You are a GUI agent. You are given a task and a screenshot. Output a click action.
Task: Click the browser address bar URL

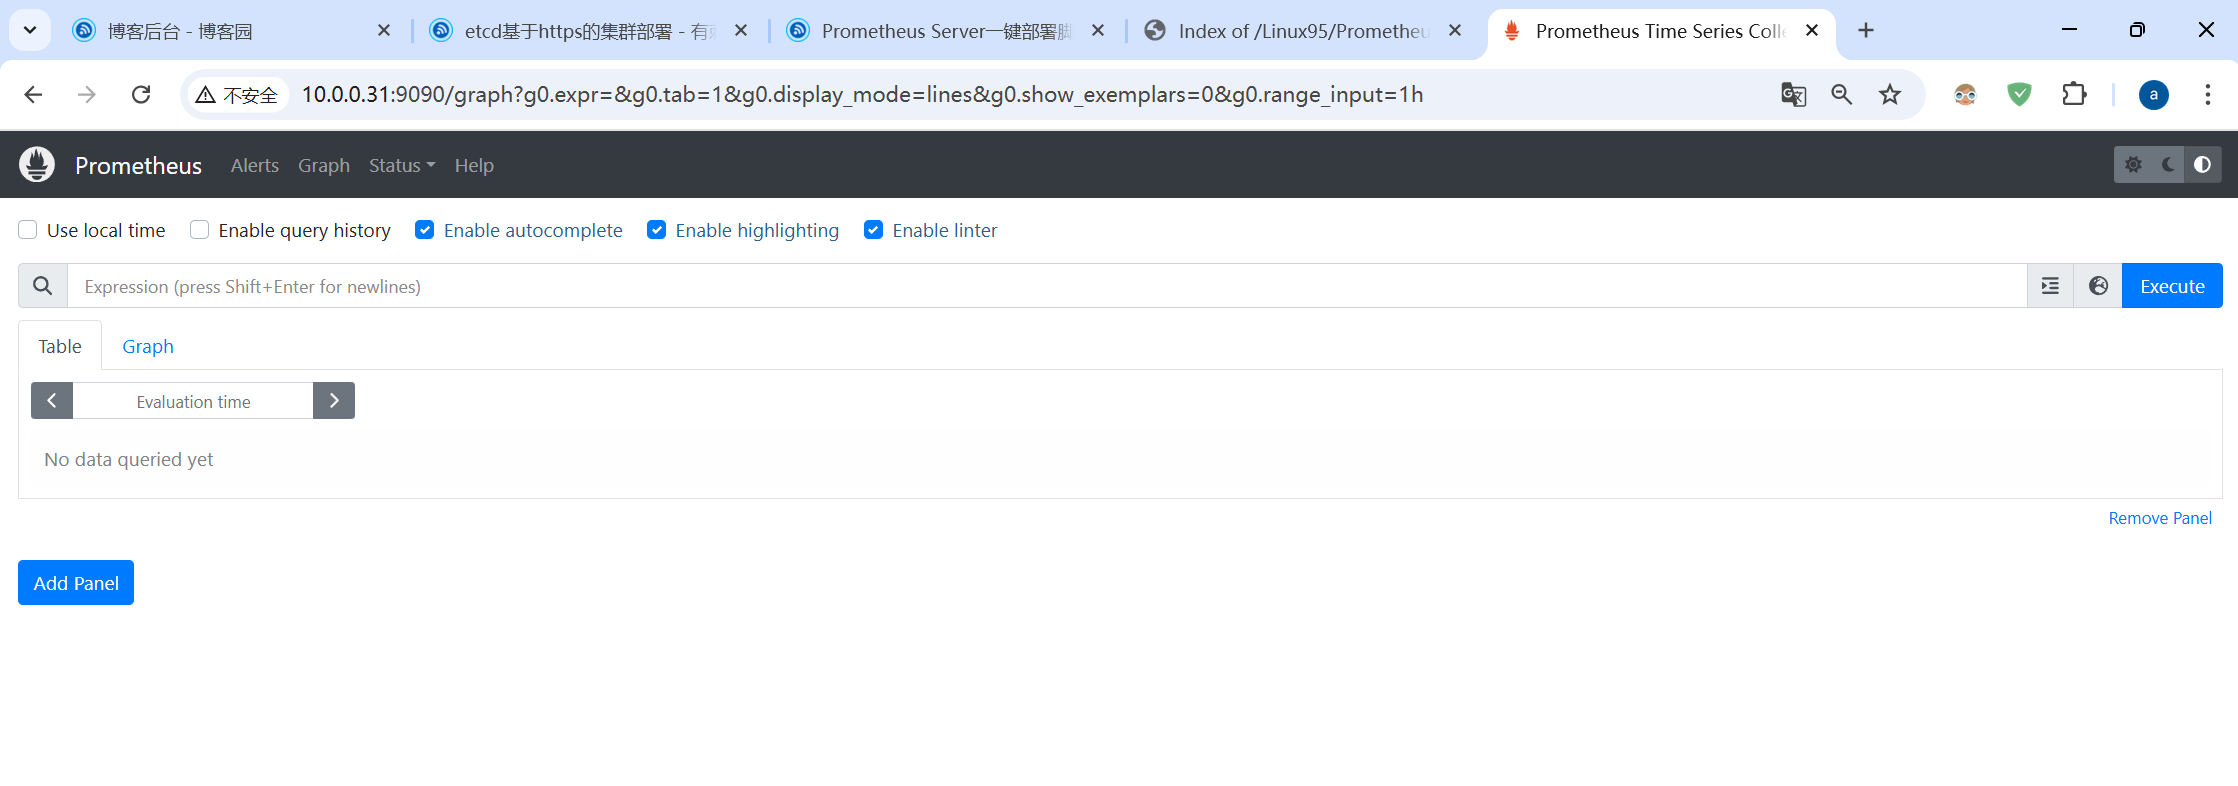pyautogui.click(x=862, y=95)
